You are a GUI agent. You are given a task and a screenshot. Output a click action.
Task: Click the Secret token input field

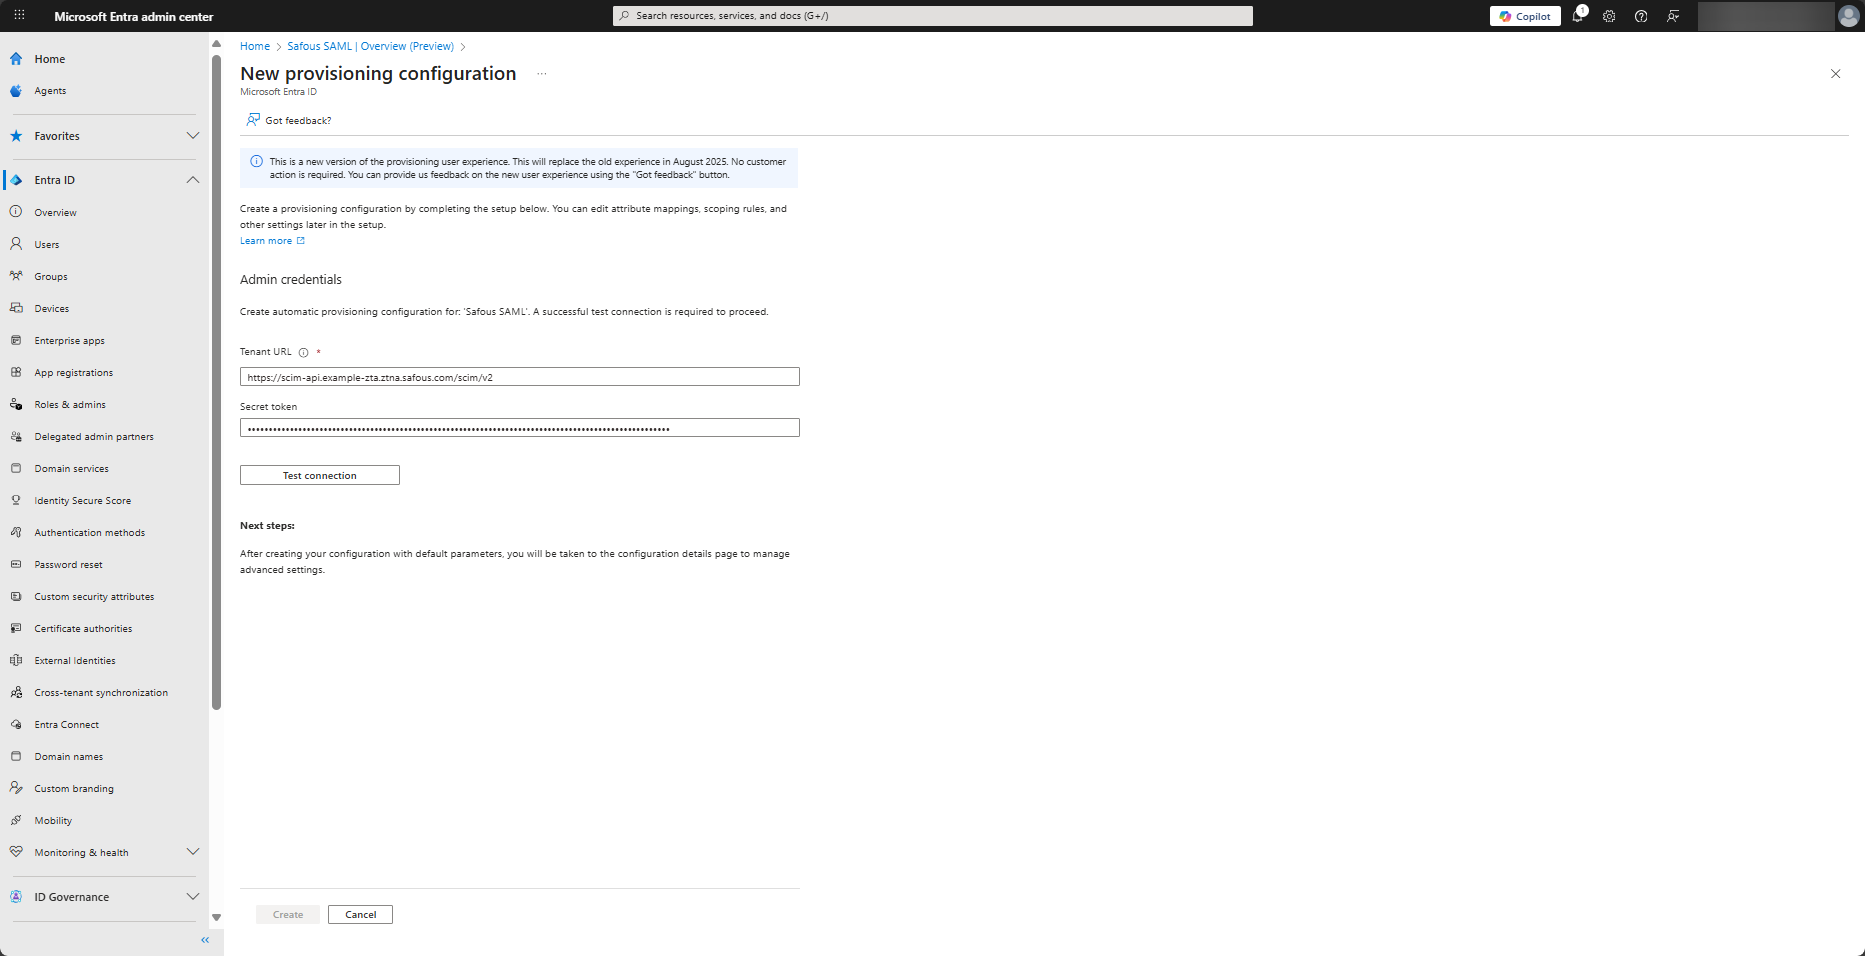[519, 428]
